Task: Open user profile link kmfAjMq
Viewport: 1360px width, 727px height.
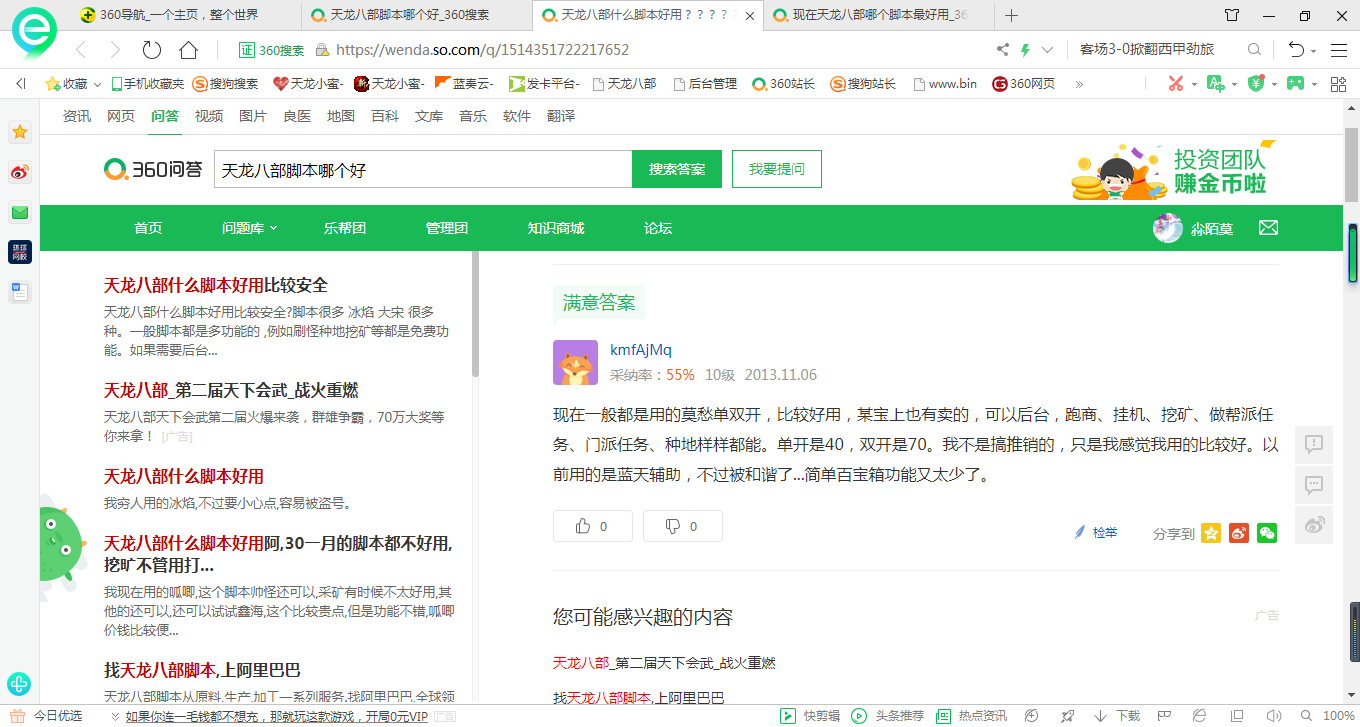Action: 641,349
